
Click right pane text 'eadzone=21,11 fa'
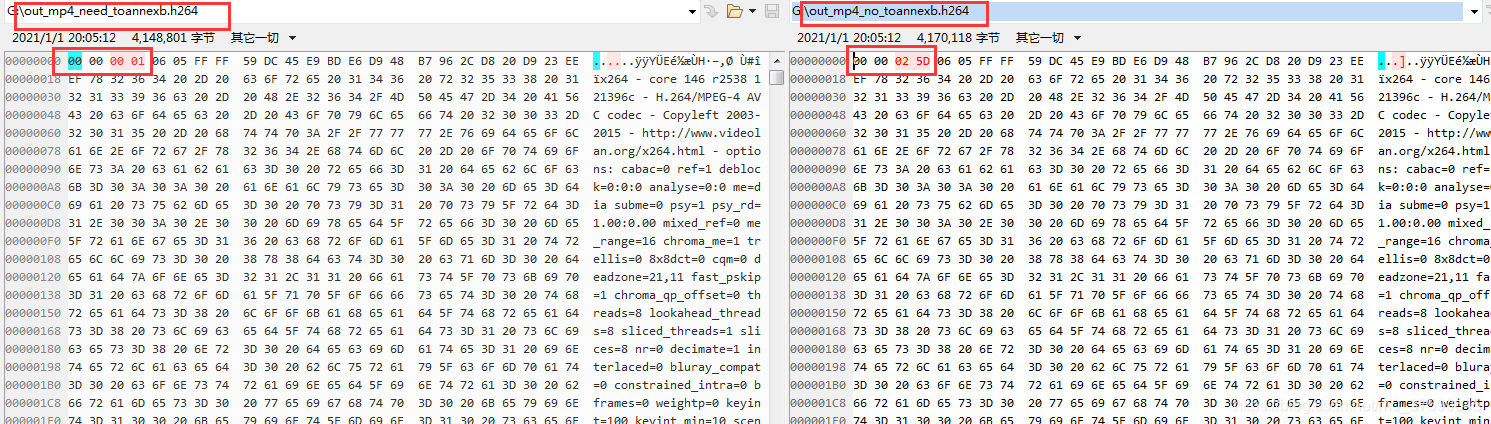1433,277
